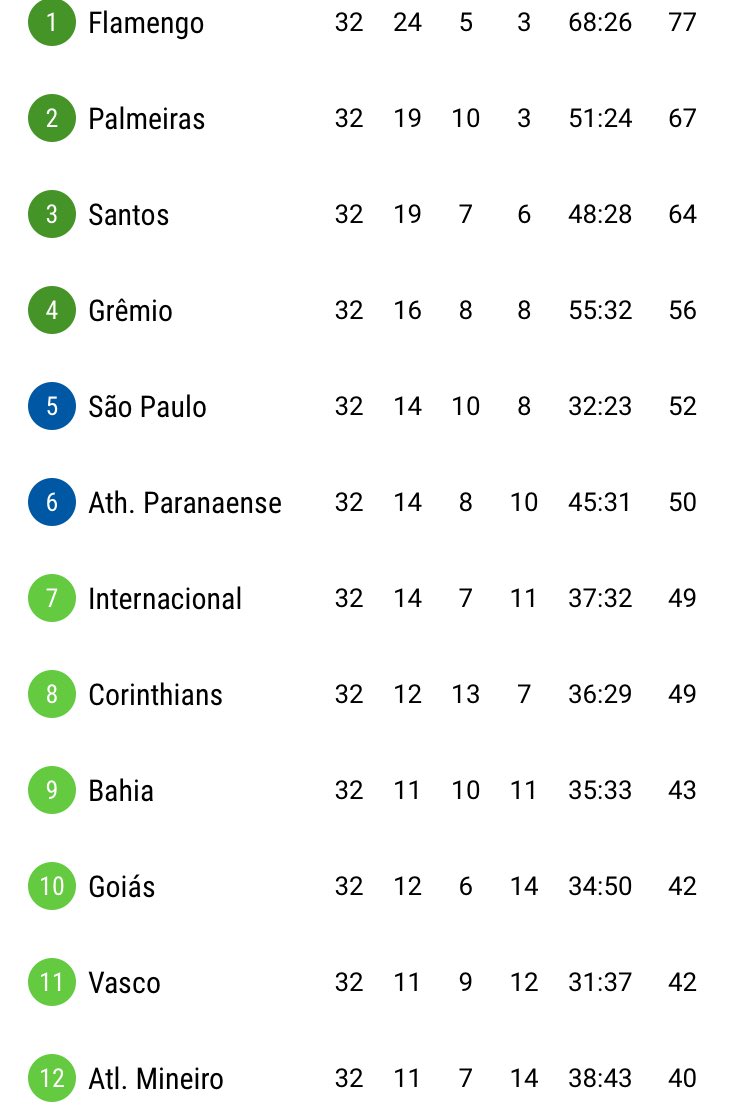
Task: Click the Bahia team name
Action: click(121, 791)
